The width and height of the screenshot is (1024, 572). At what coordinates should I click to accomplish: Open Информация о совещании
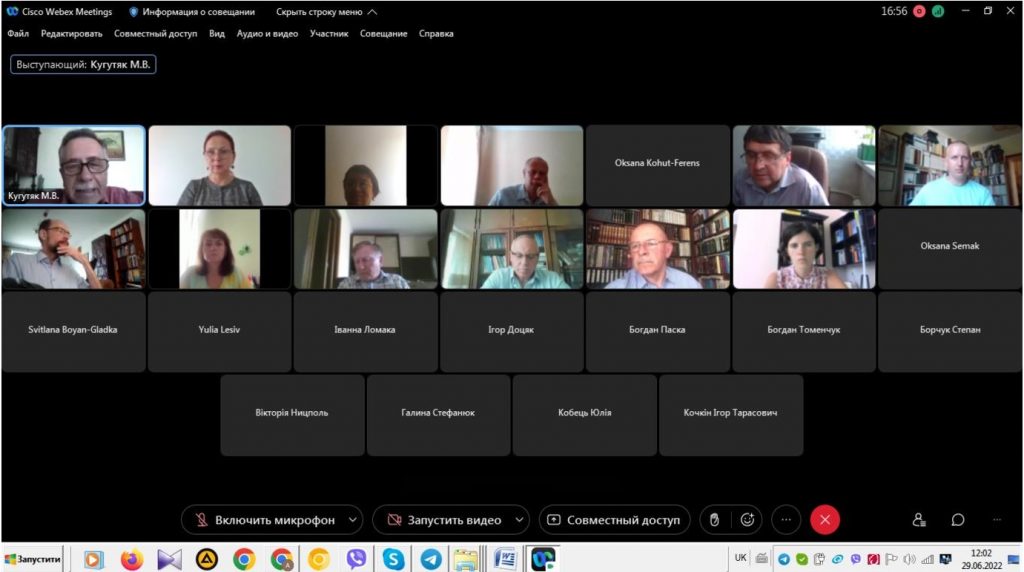coord(192,12)
